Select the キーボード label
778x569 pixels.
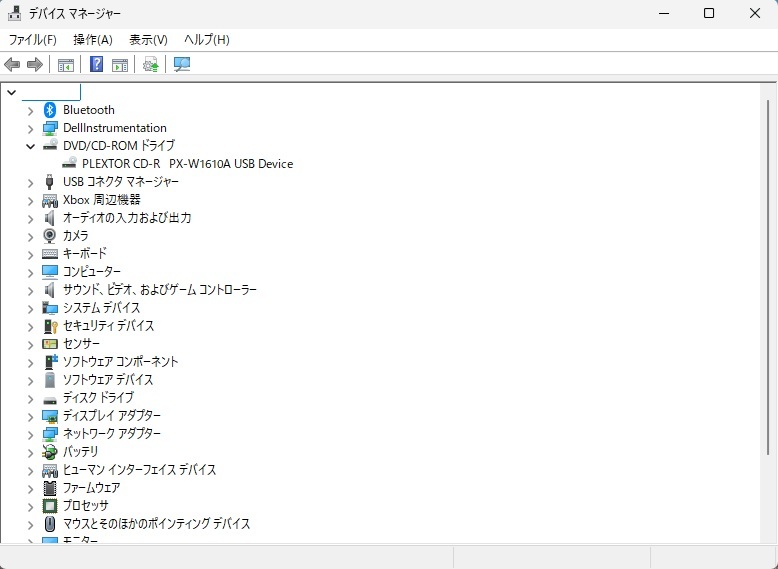click(84, 253)
